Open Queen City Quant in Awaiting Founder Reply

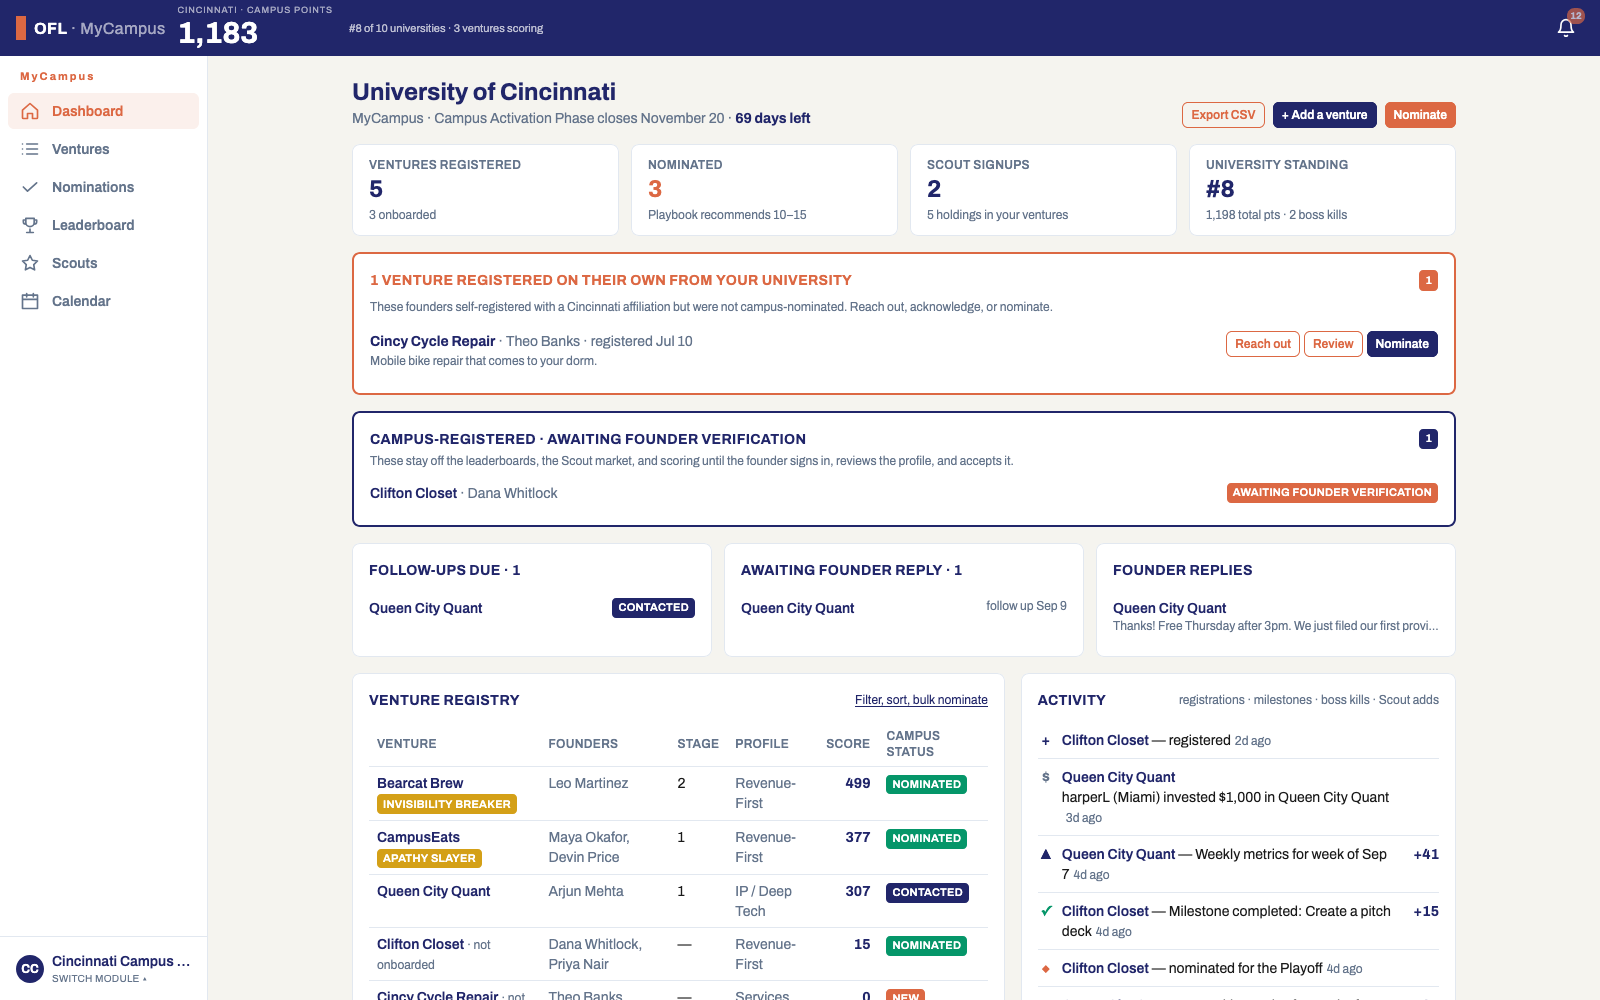click(x=797, y=608)
